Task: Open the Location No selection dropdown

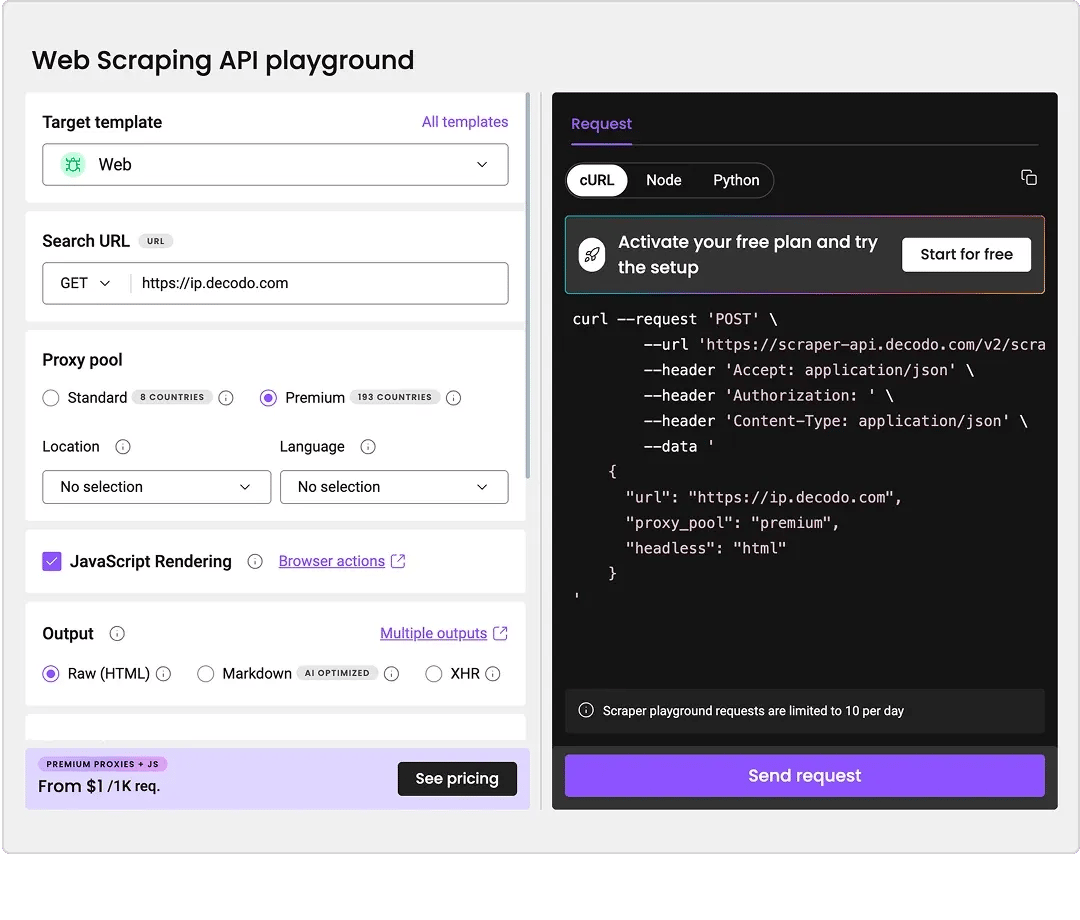Action: [x=156, y=487]
